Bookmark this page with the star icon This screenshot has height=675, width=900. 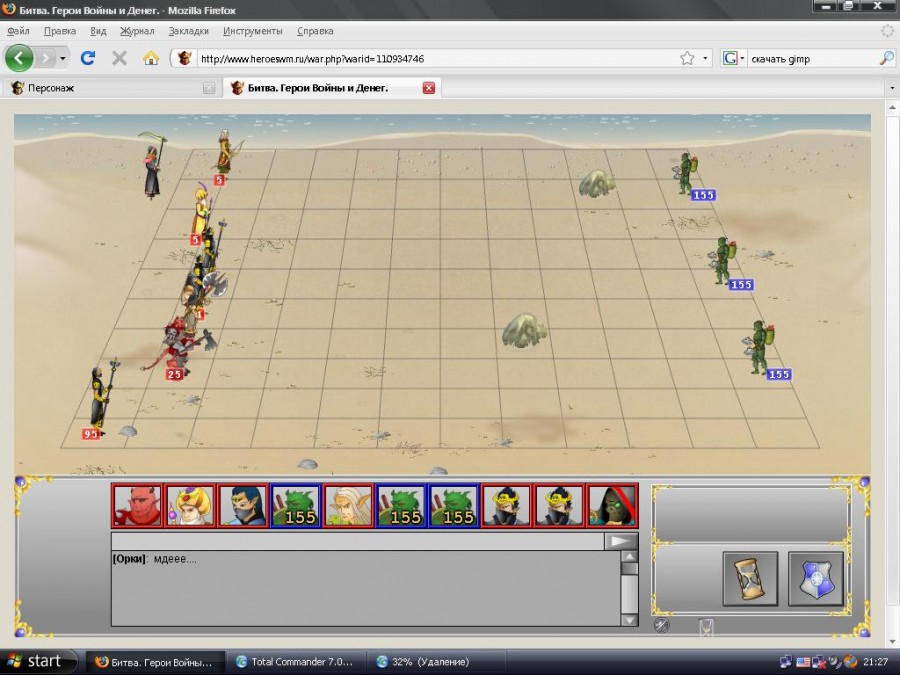click(687, 58)
